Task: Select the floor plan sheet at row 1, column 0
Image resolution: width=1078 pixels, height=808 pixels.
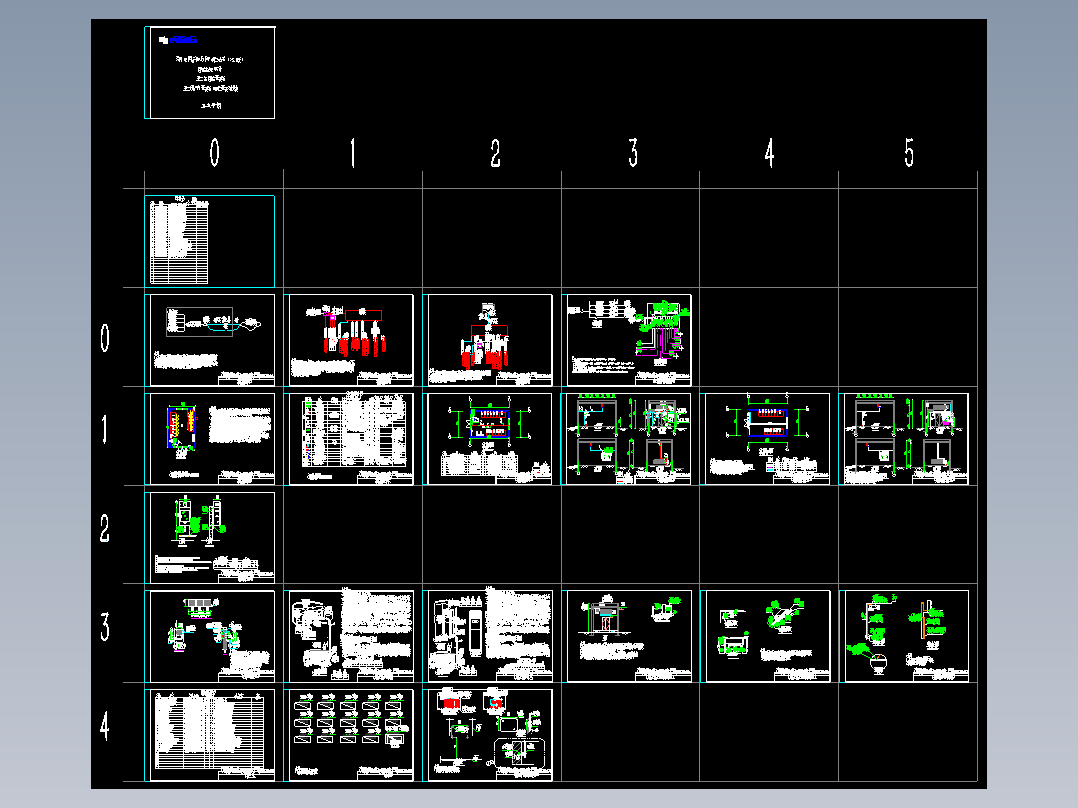Action: click(210, 439)
